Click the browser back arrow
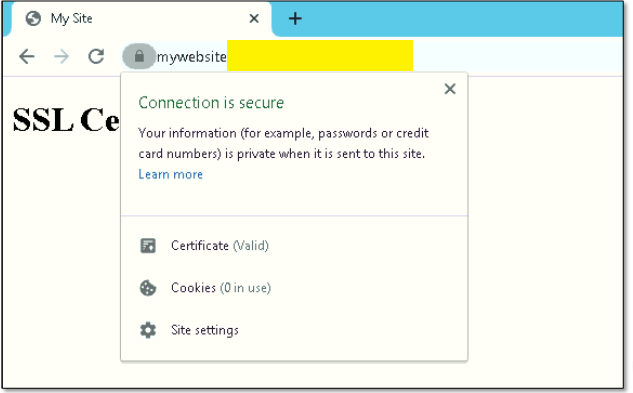Screen dimensions: 633x393 pyautogui.click(x=27, y=56)
